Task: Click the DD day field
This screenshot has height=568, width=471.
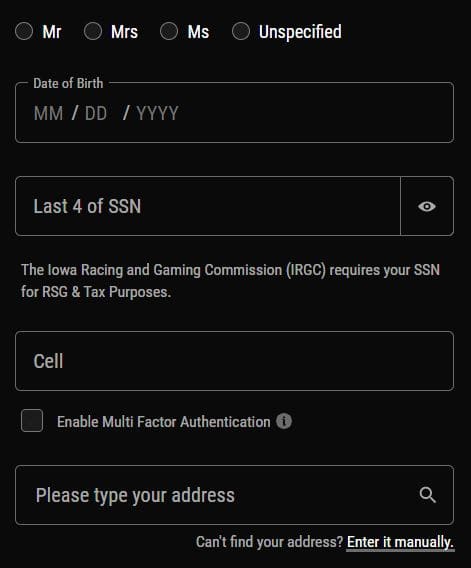Action: 96,113
